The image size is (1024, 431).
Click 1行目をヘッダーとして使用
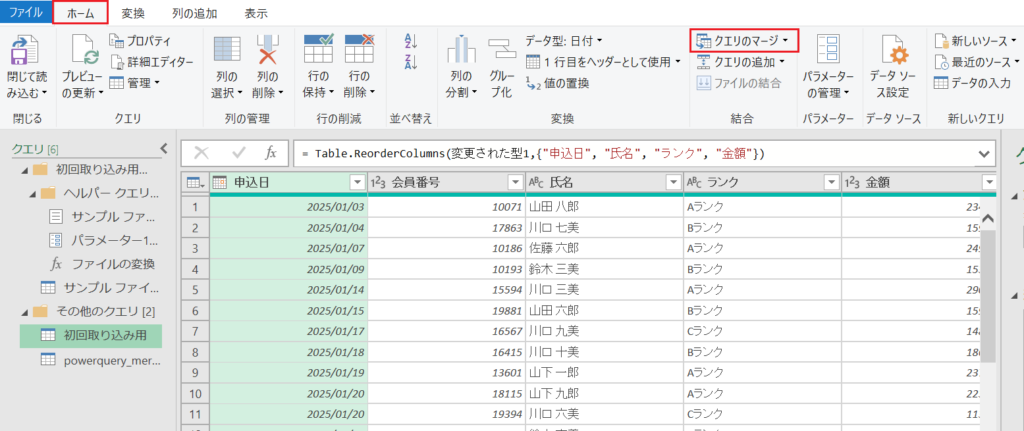pos(603,62)
